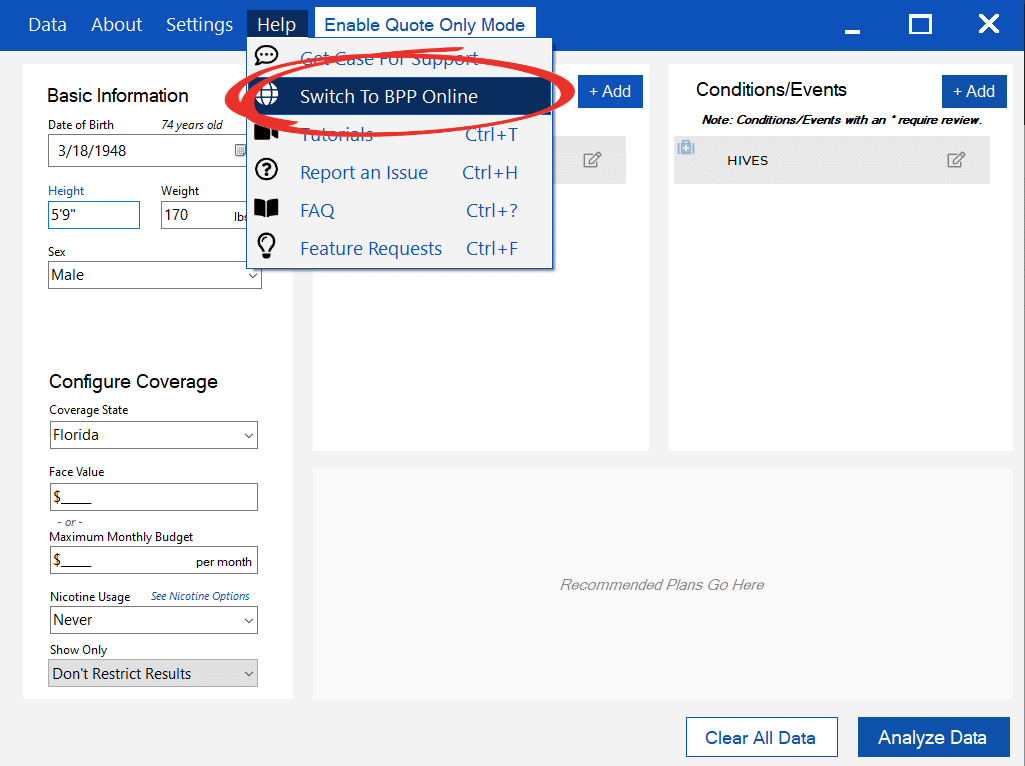Click the globe icon for BPP Online
The image size is (1025, 766).
point(267,96)
